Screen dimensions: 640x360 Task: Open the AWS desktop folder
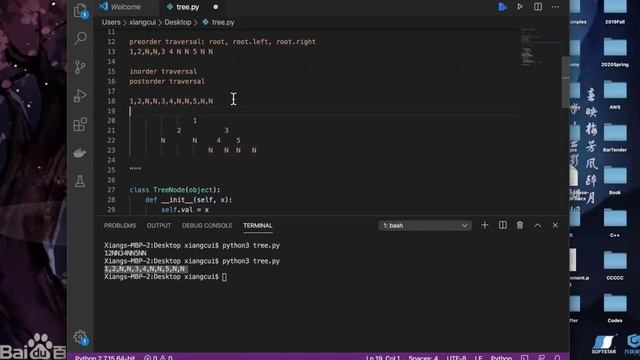pyautogui.click(x=615, y=95)
